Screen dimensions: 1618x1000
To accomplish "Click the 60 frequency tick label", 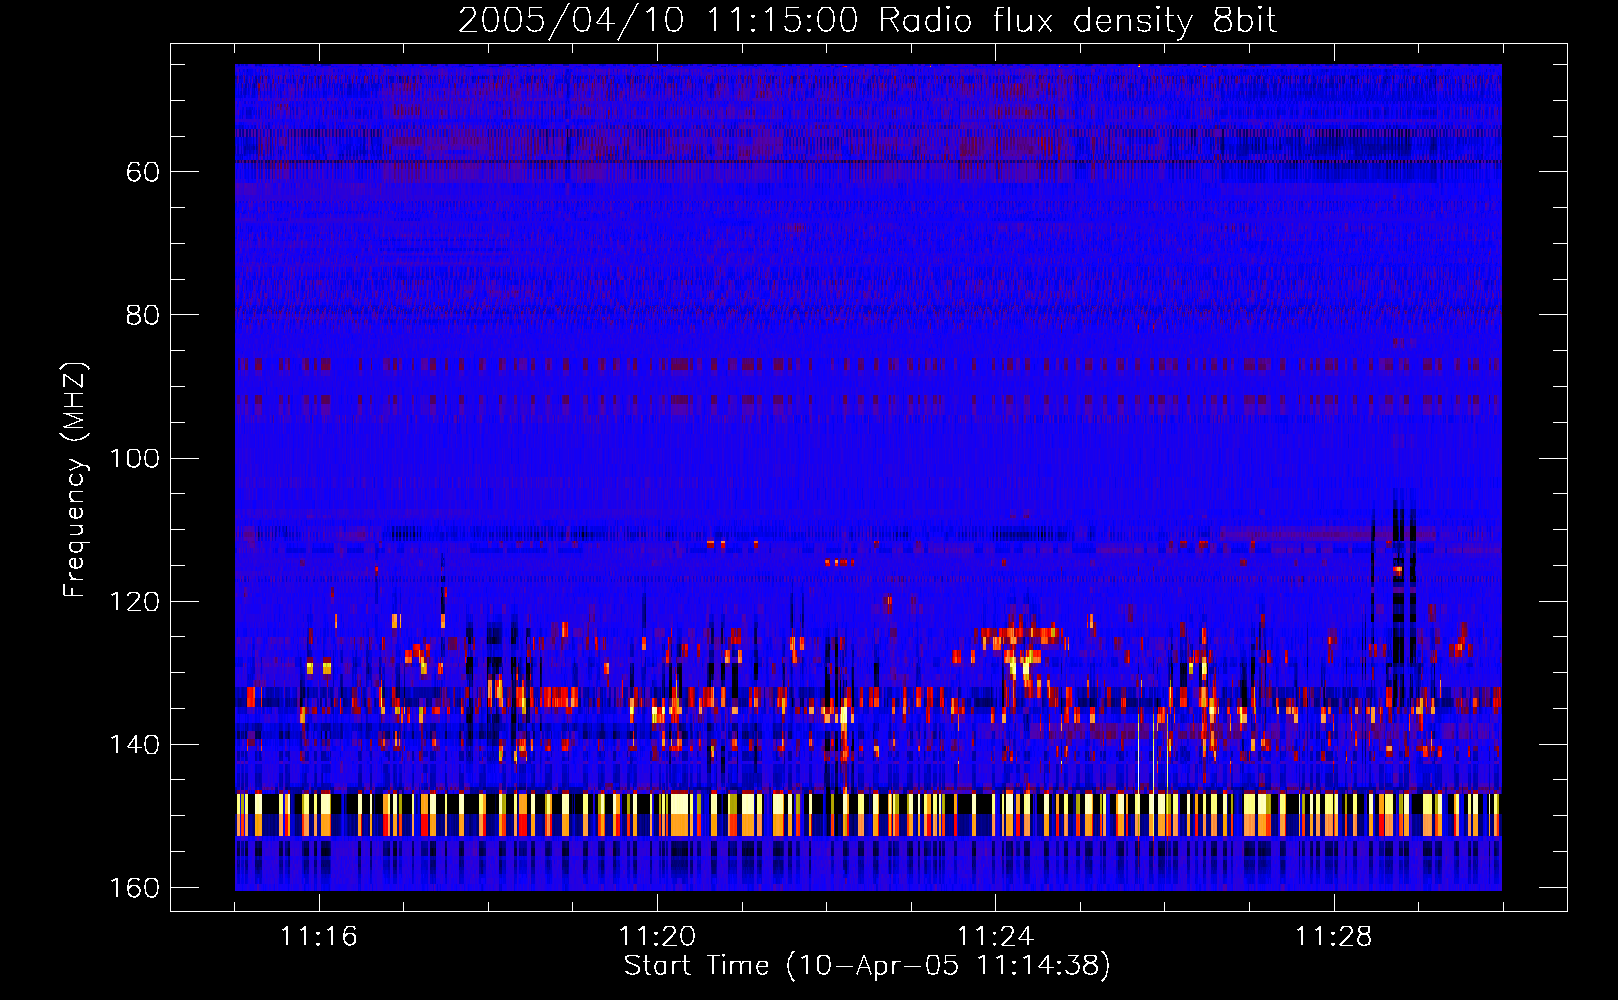I will tap(143, 172).
